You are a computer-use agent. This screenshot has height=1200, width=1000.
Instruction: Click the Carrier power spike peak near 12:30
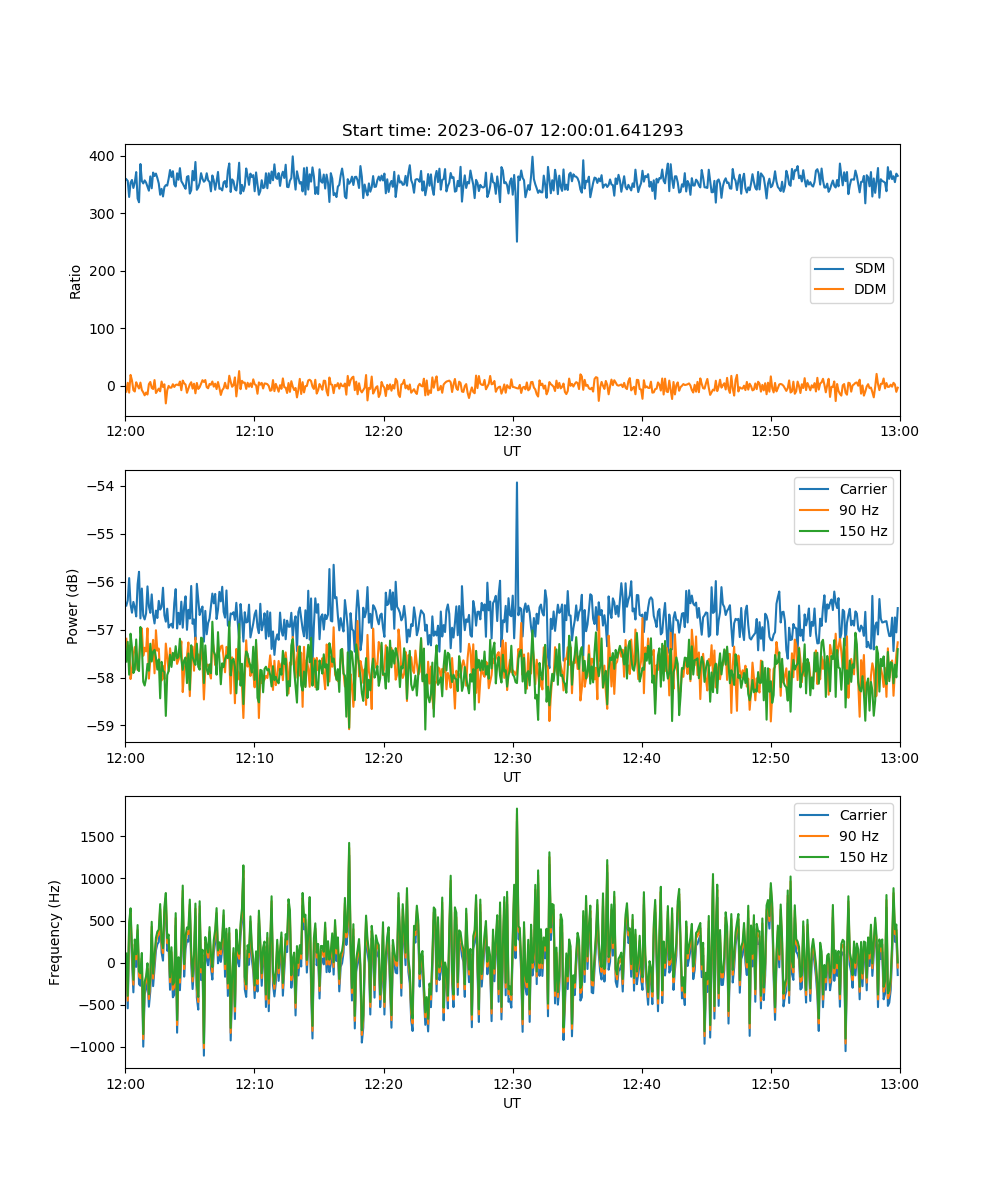click(x=516, y=483)
